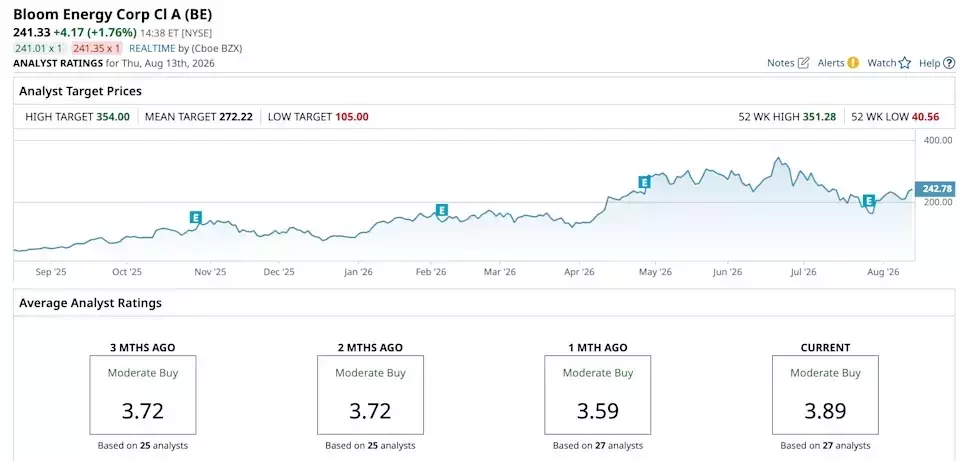This screenshot has width=960, height=461.
Task: Click the (Cboe BZX) exchange label
Action: pos(217,48)
